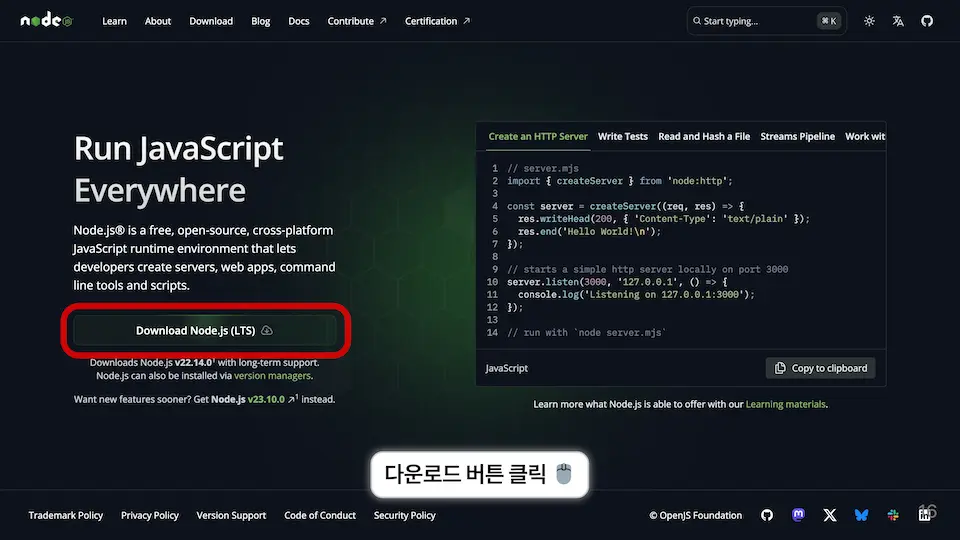Click the ⌘K shortcut badge in search
This screenshot has width=960, height=540.
pos(829,21)
